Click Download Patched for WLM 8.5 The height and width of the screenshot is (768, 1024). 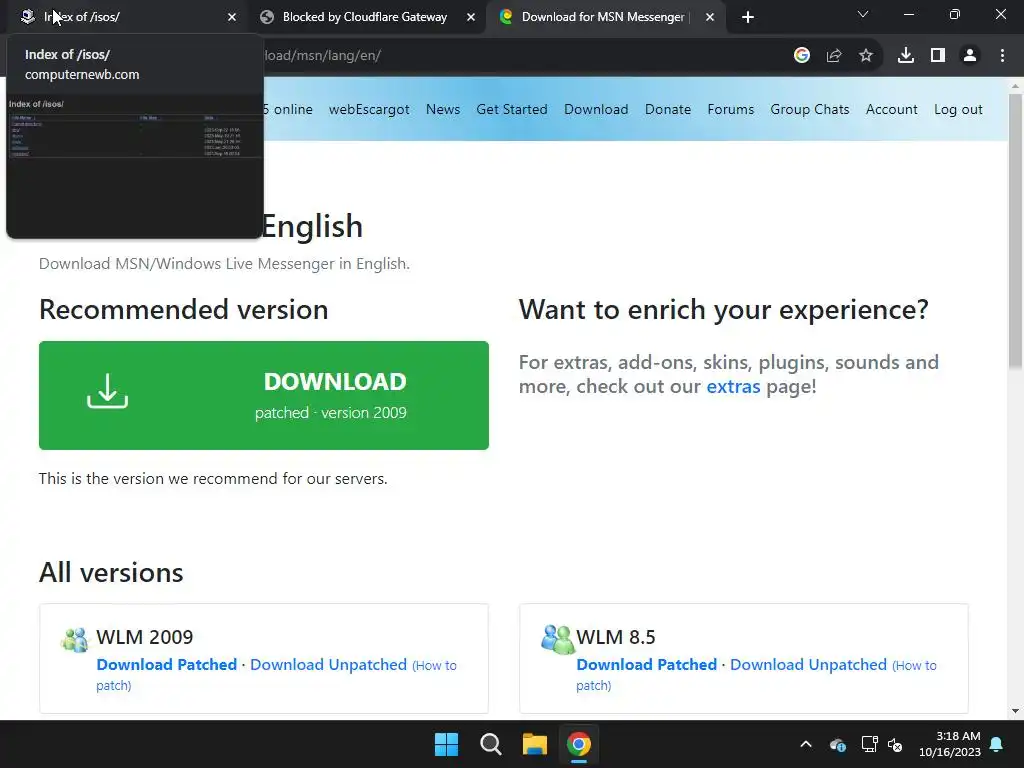pos(647,665)
